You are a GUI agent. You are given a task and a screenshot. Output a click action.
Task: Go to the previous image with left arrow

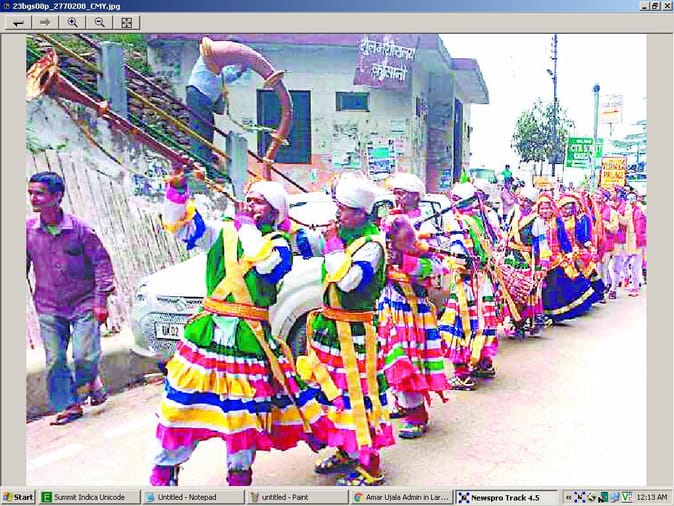pos(18,22)
